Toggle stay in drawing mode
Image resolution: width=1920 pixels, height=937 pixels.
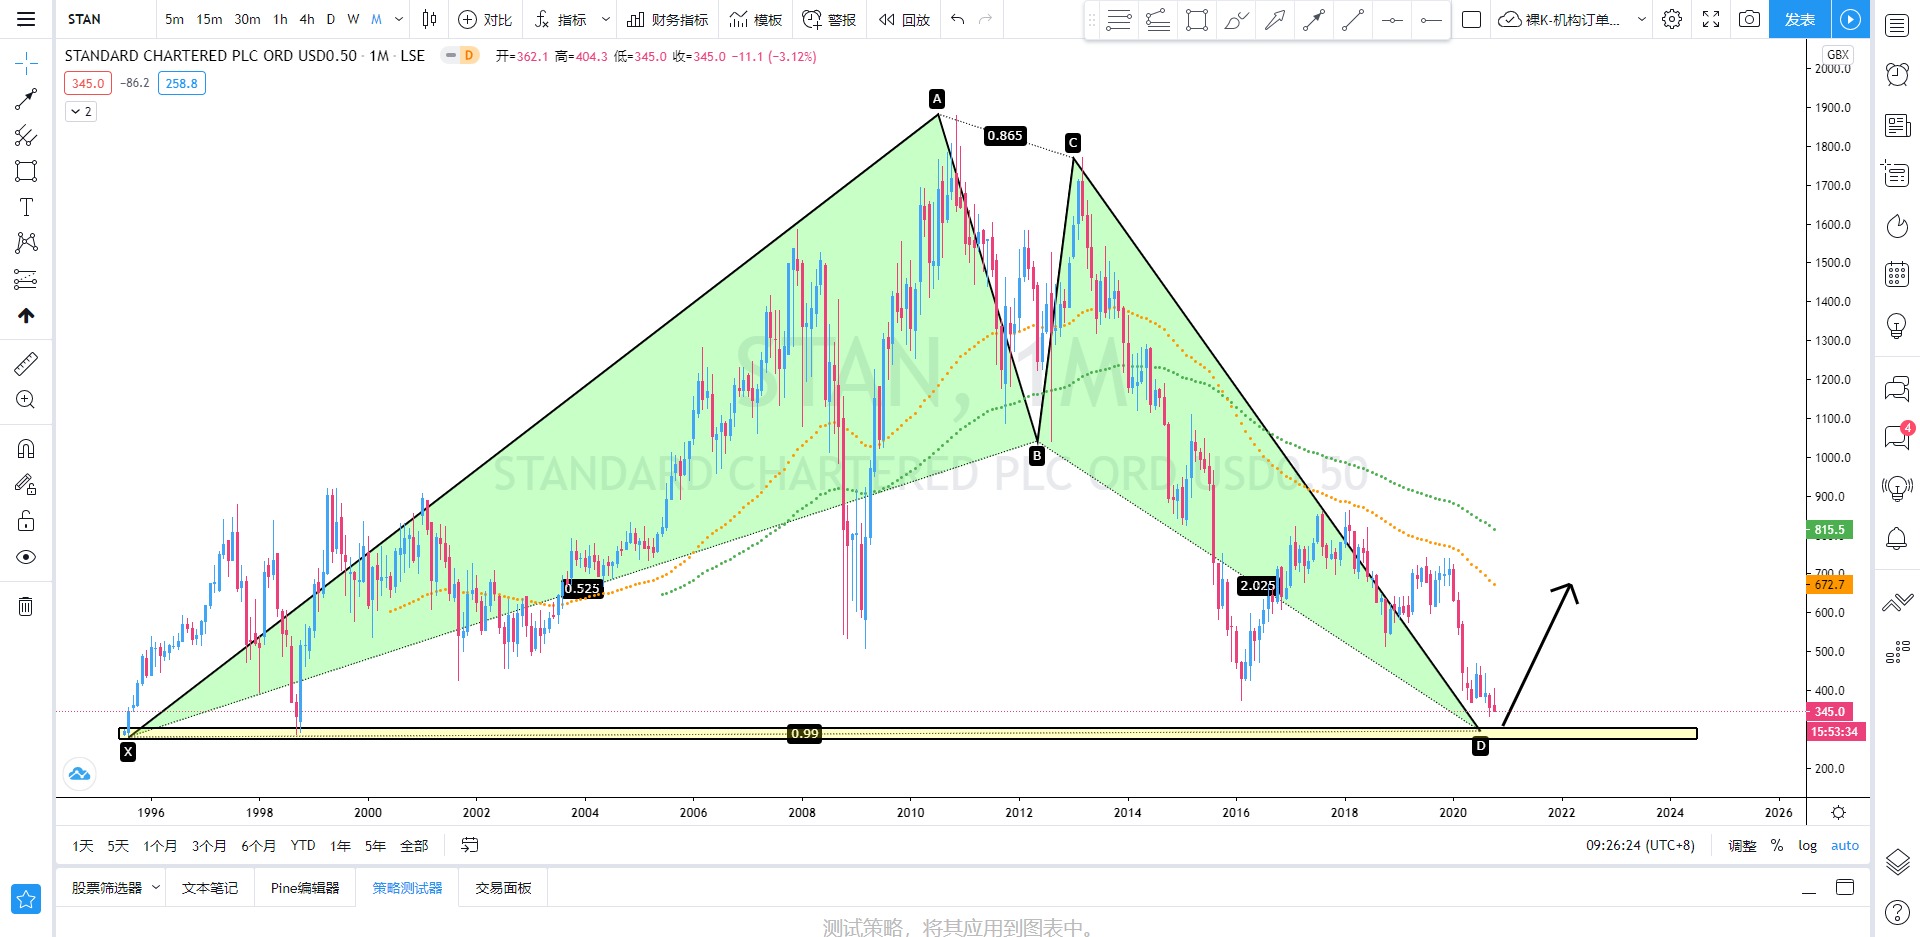26,485
